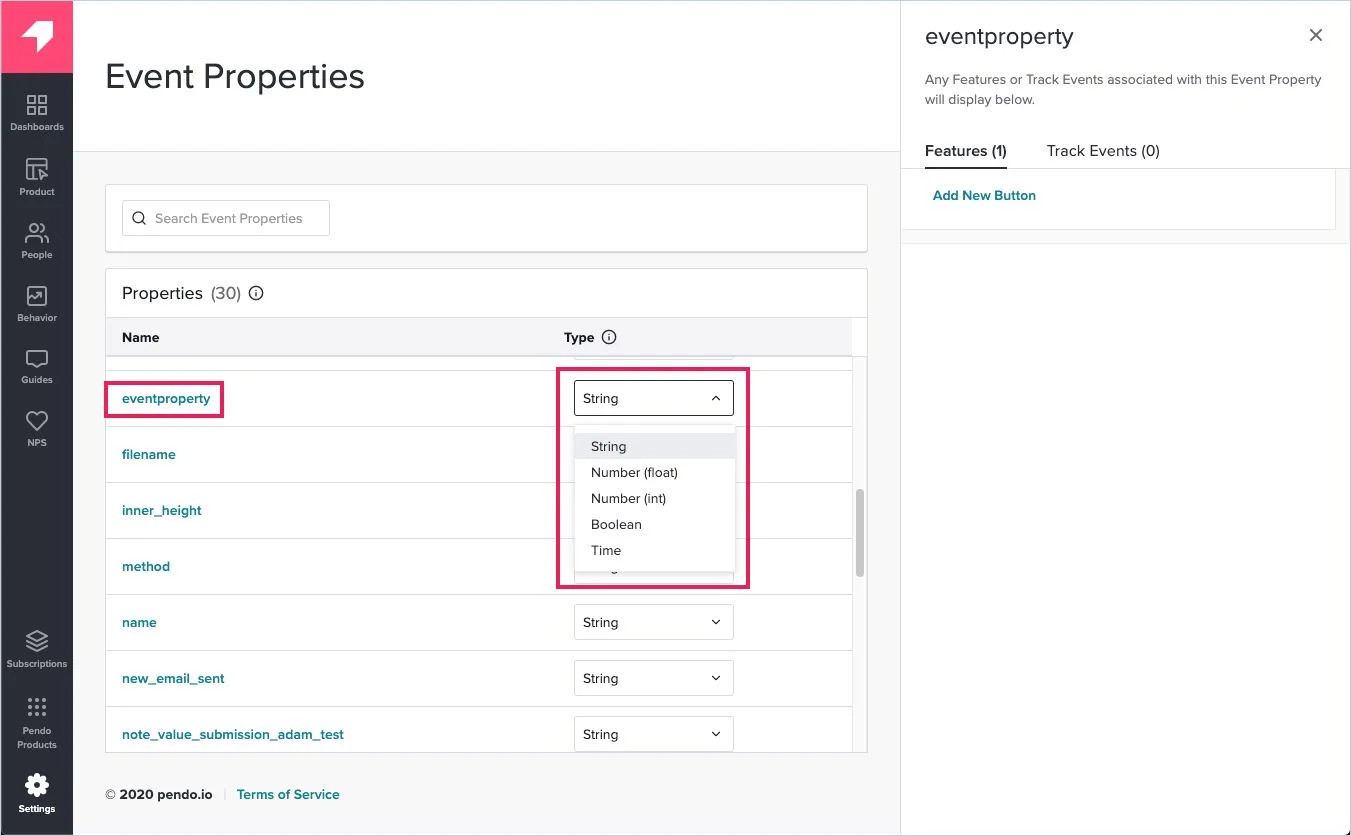The width and height of the screenshot is (1351, 836).
Task: Open the Add New Button feature link
Action: 984,195
